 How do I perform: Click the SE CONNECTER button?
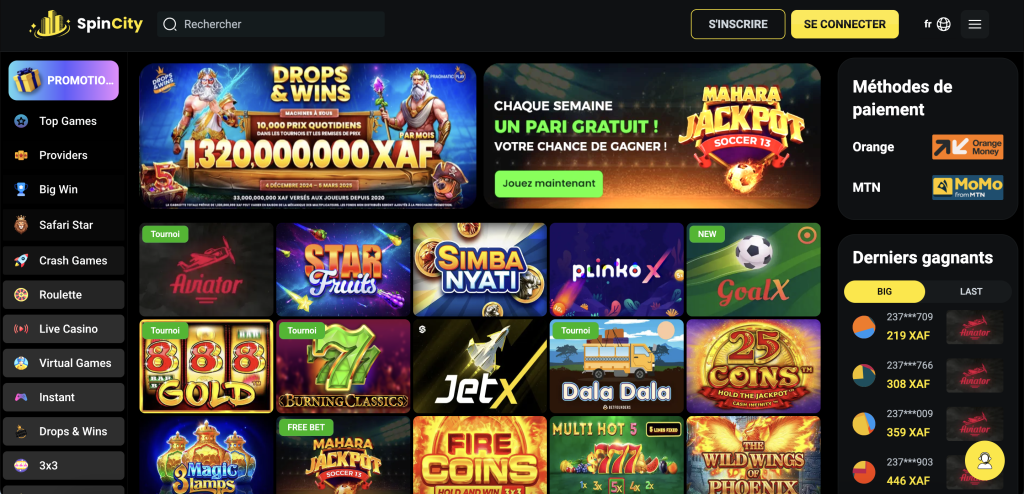pyautogui.click(x=844, y=24)
